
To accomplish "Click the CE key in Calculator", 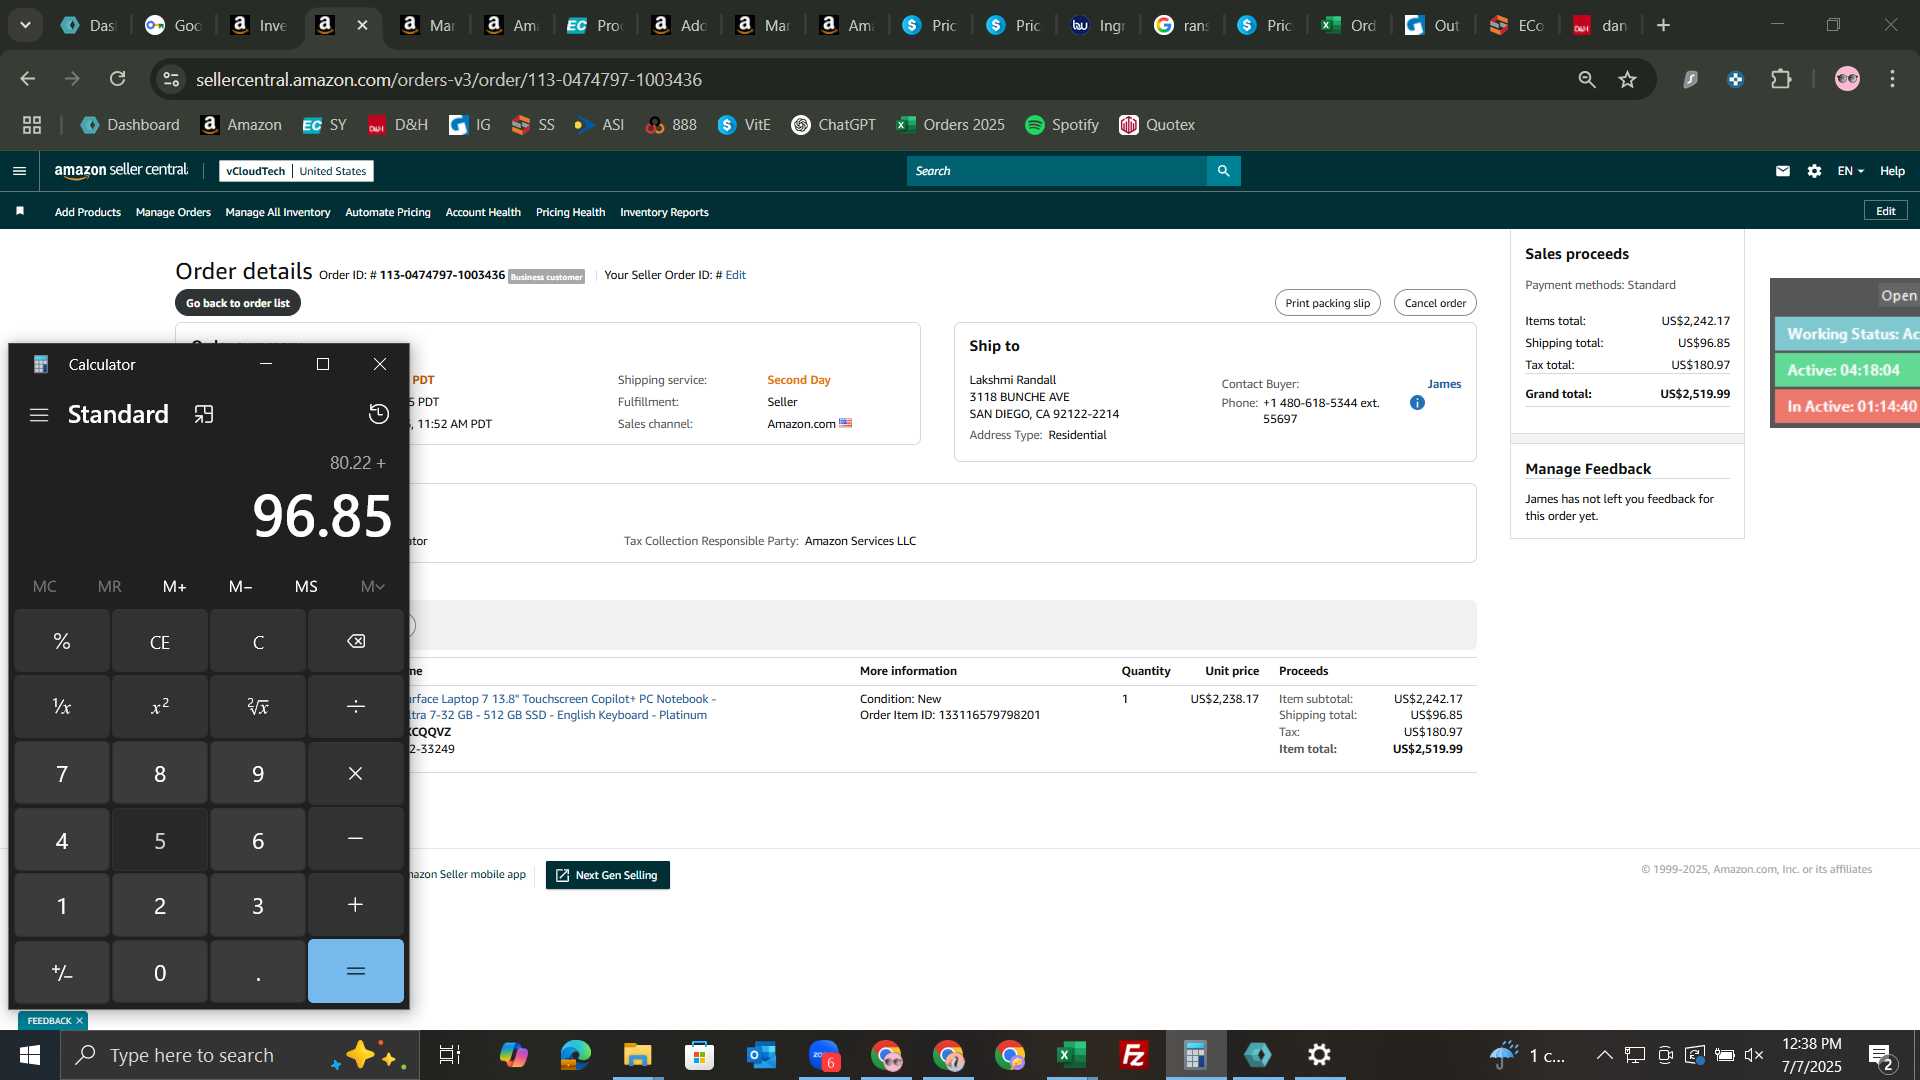I will [160, 641].
